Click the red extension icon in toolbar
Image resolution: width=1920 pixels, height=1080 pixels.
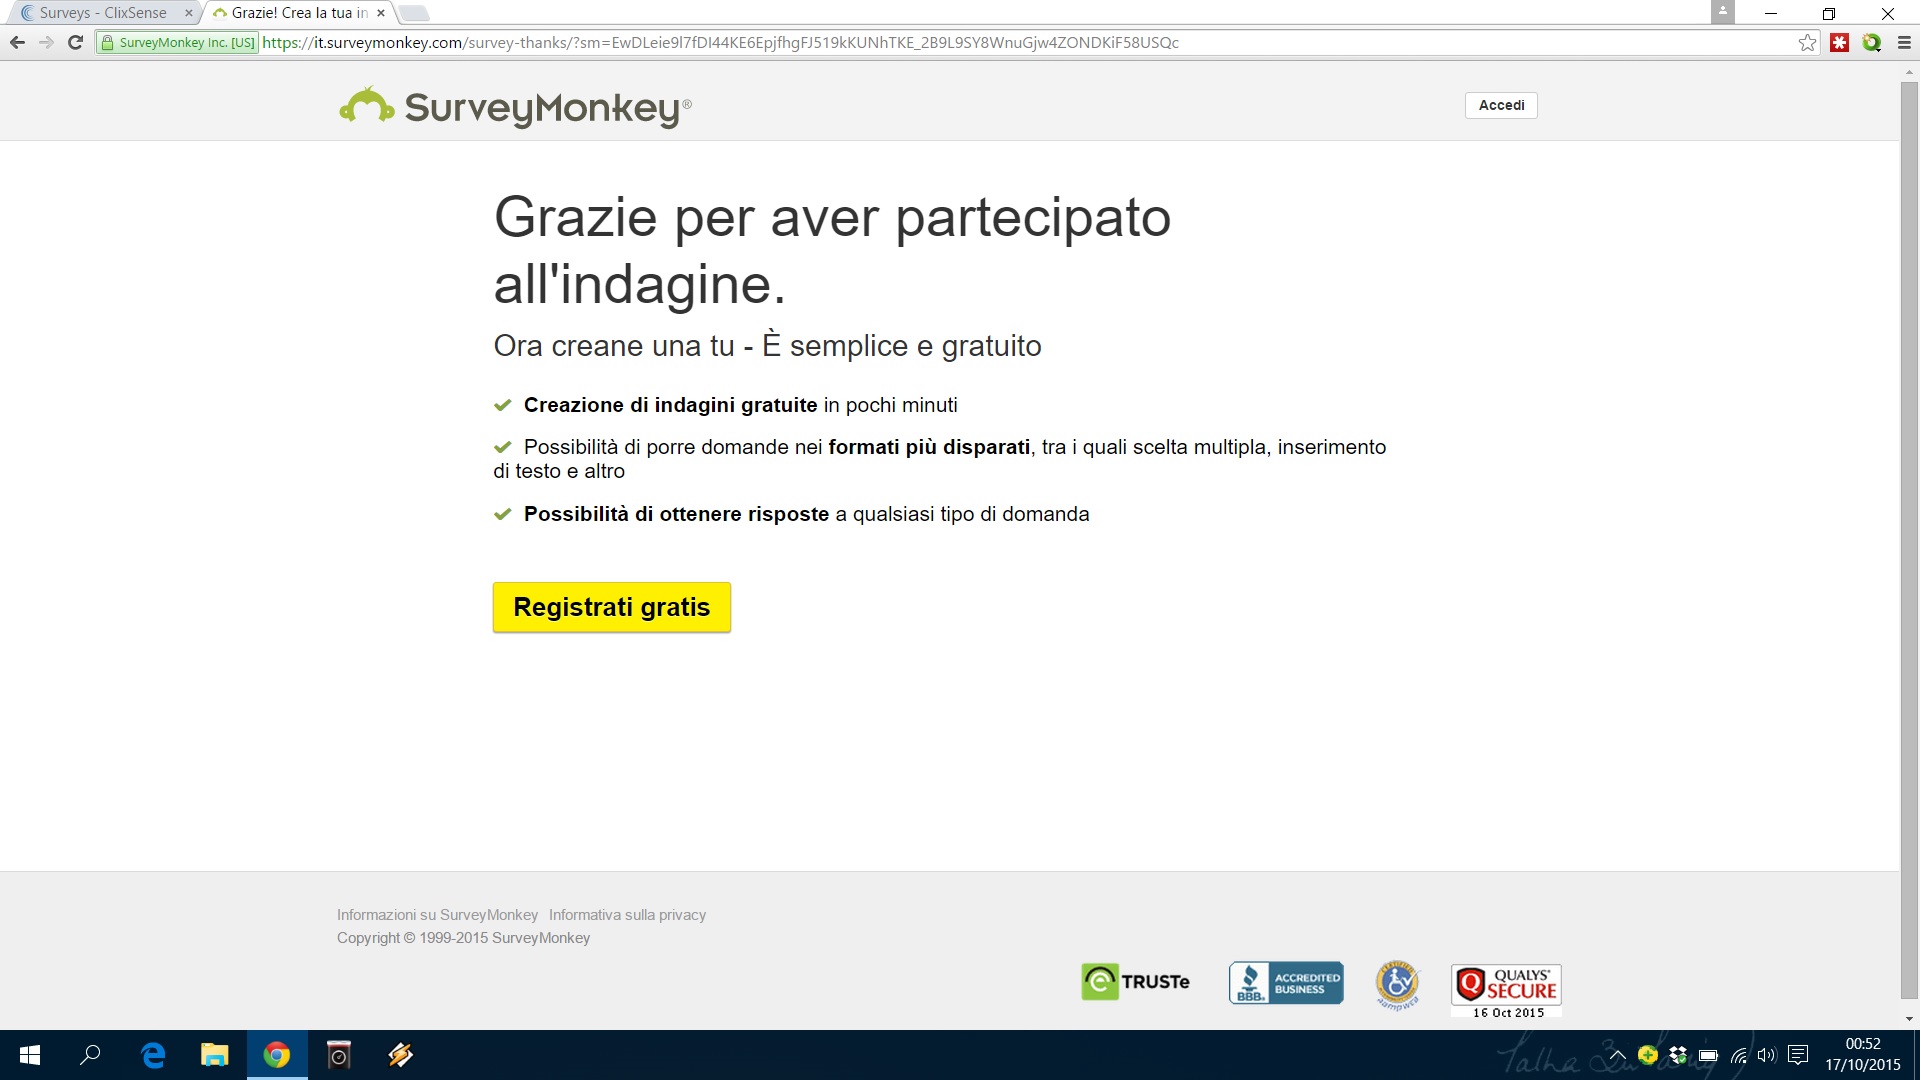click(1839, 42)
